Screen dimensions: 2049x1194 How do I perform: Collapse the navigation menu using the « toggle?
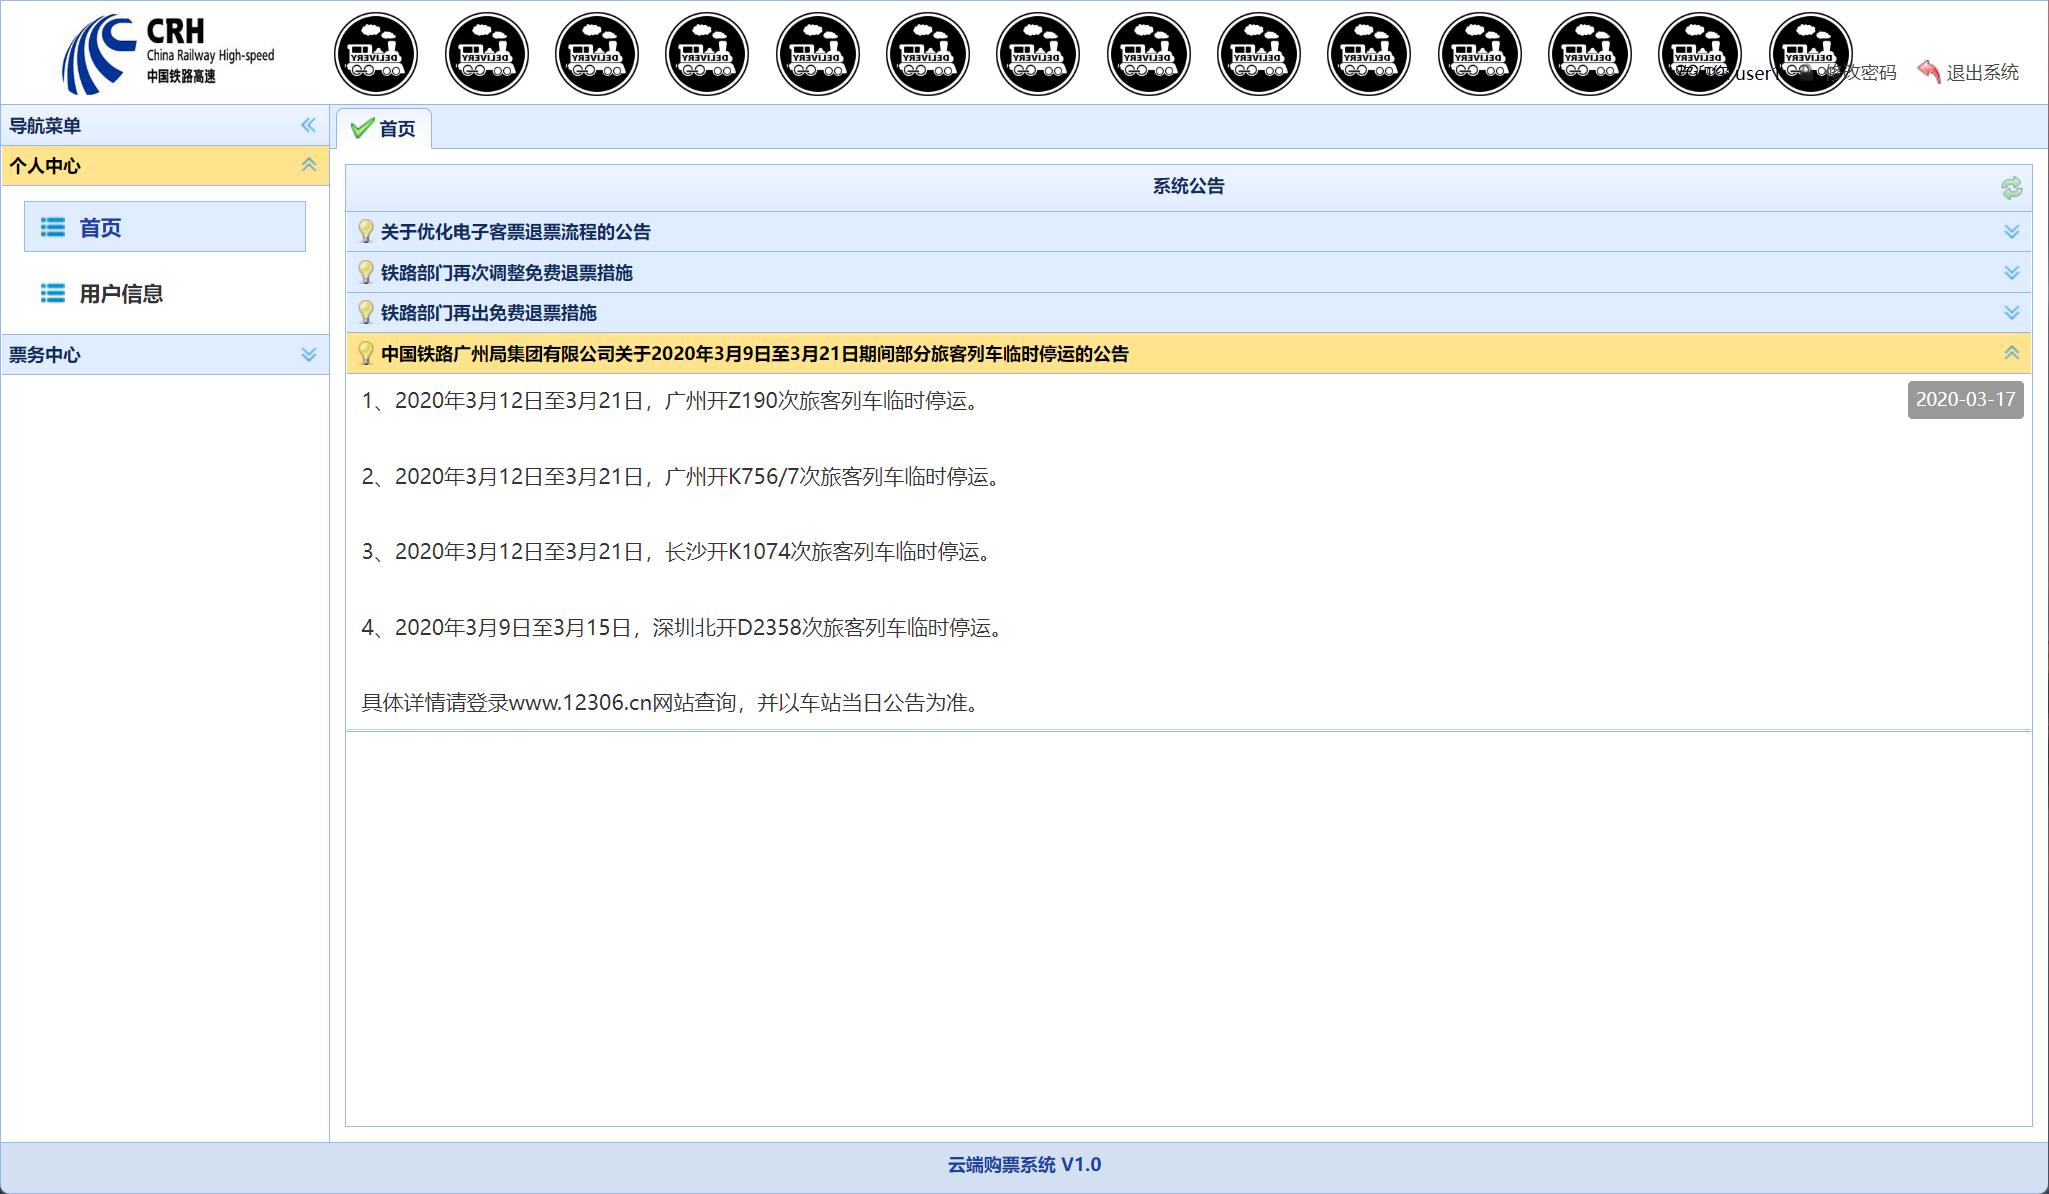point(308,125)
